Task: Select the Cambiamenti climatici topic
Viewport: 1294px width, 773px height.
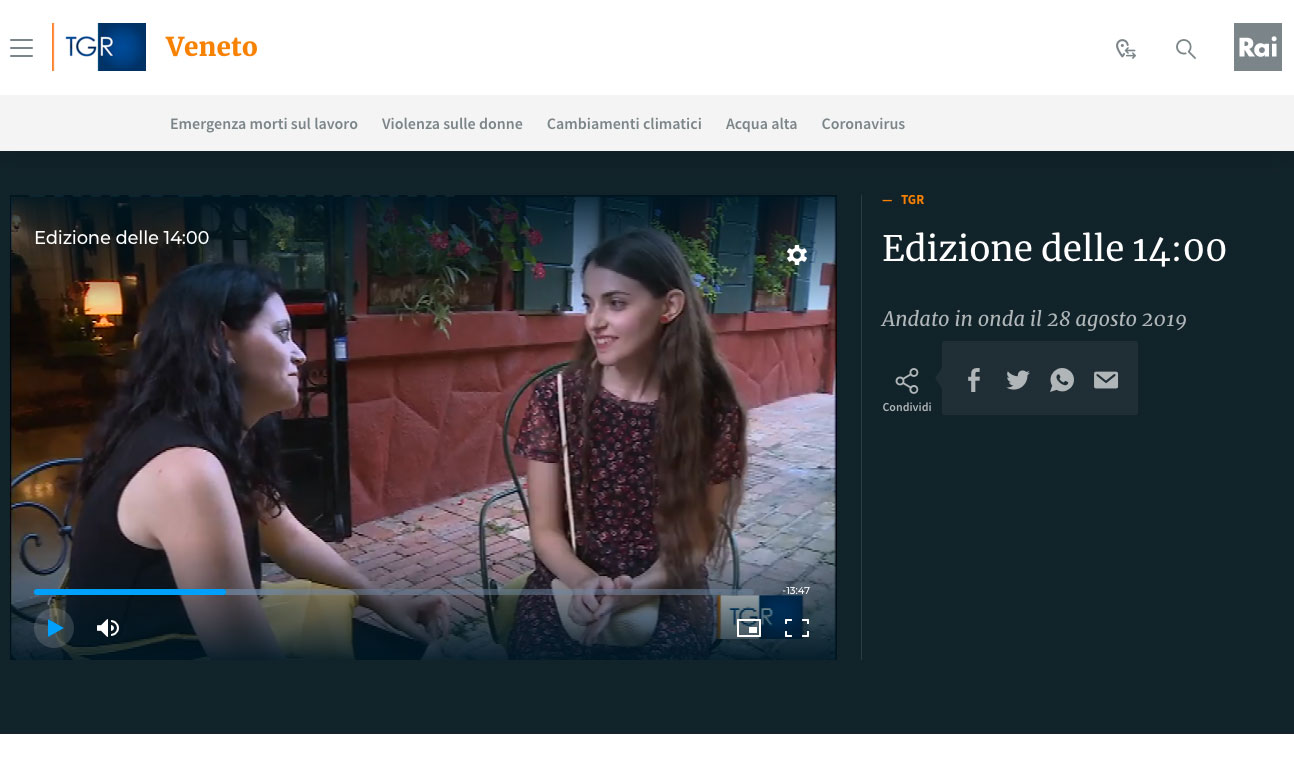Action: [x=624, y=124]
